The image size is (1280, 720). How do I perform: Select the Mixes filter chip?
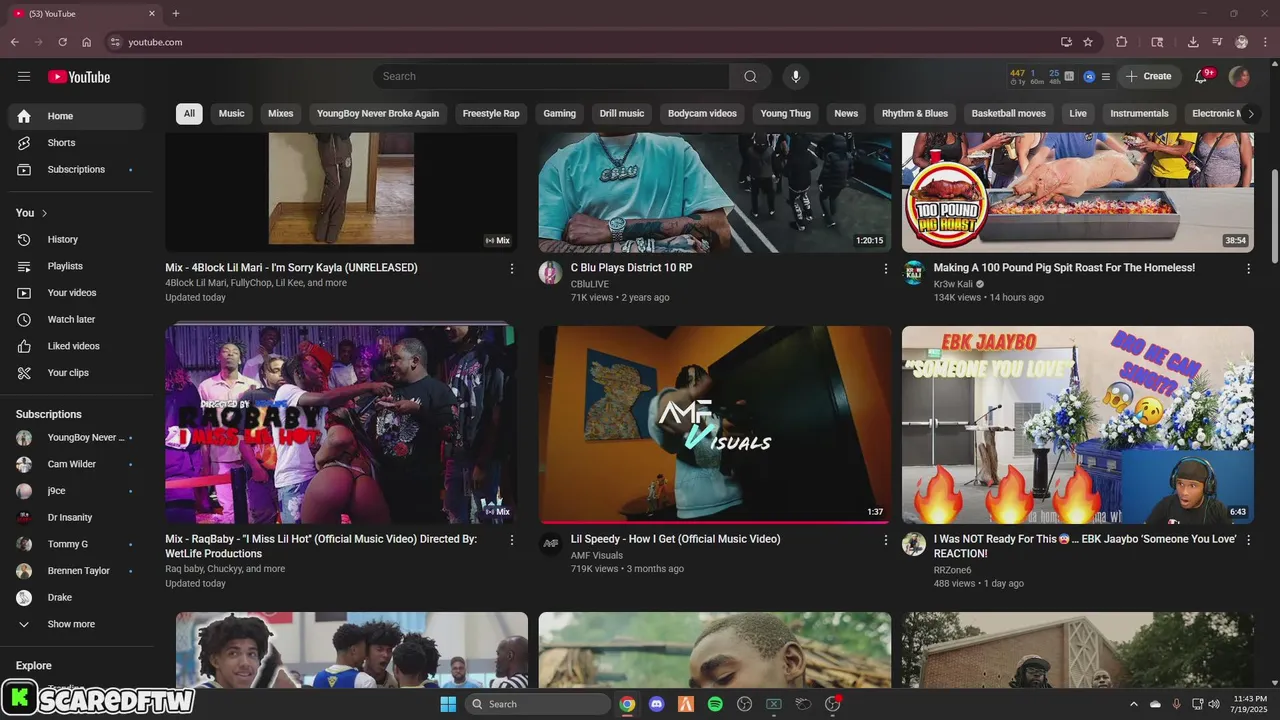pos(281,113)
